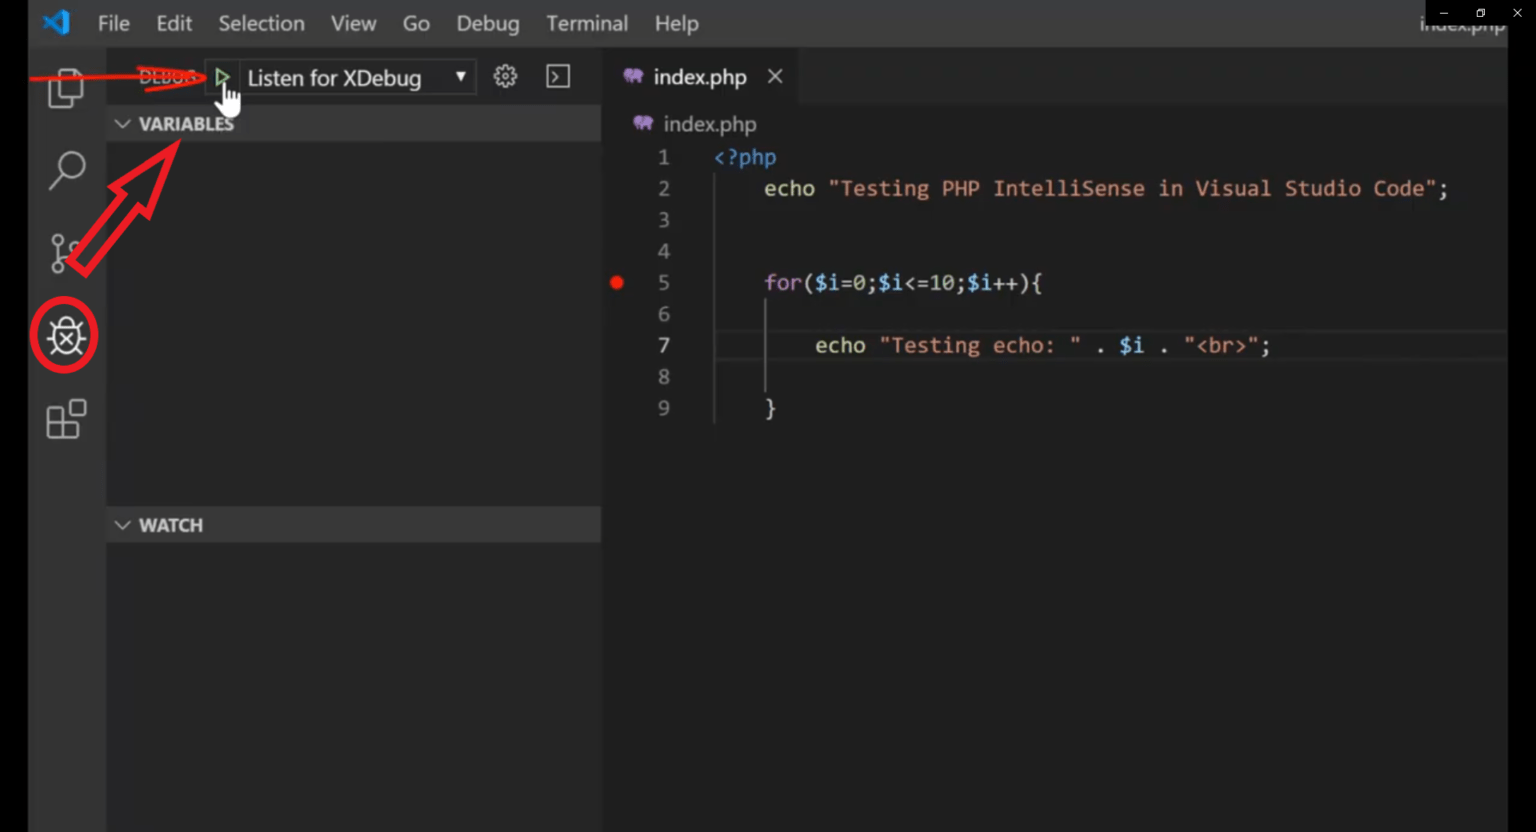The height and width of the screenshot is (832, 1536).
Task: Click the index.php breadcrumb above the editor
Action: click(710, 124)
